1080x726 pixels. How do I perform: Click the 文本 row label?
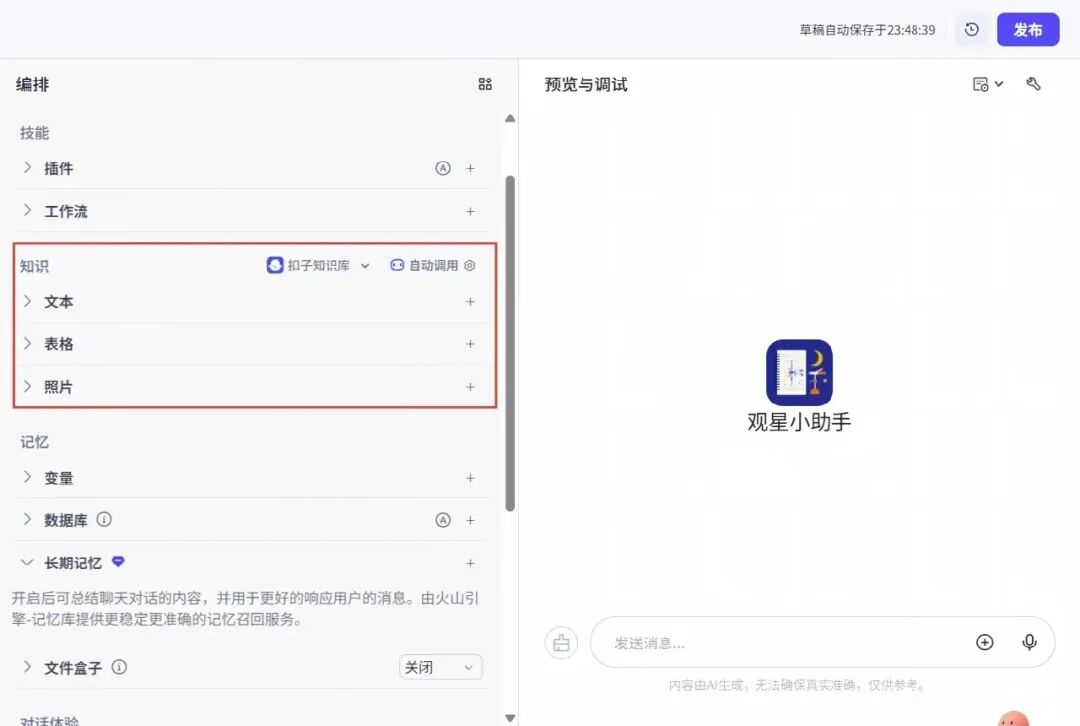coord(59,302)
